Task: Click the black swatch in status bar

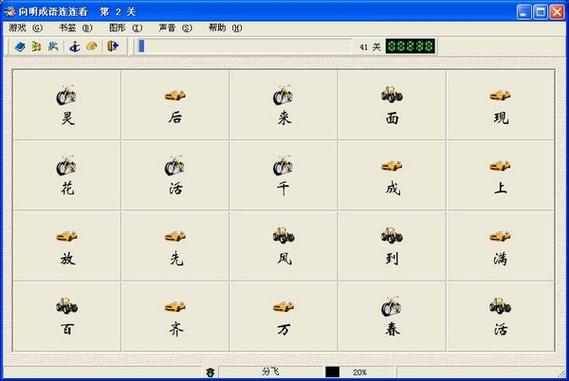Action: tap(332, 372)
